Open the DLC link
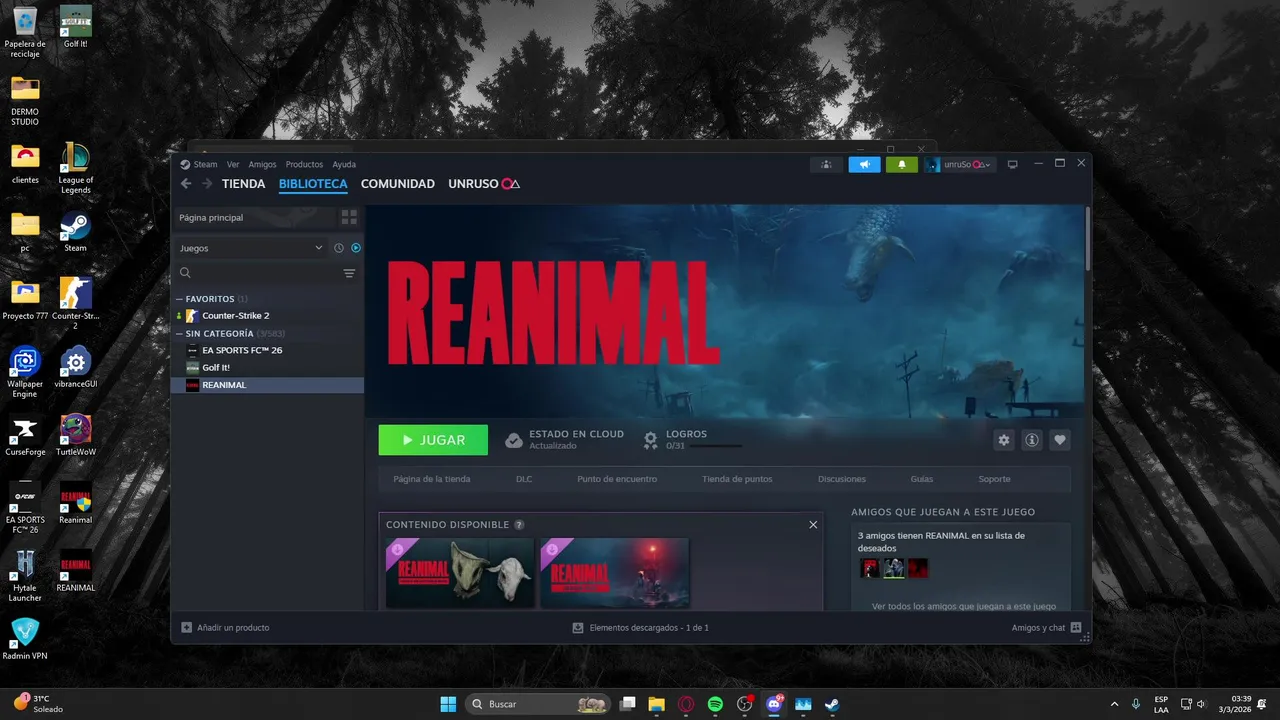This screenshot has width=1280, height=720. pyautogui.click(x=524, y=479)
